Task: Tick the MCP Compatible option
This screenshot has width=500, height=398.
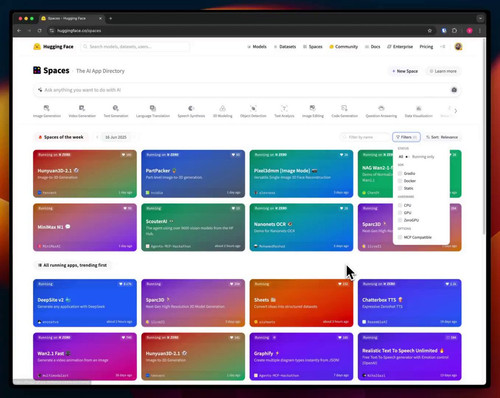Action: (x=400, y=237)
